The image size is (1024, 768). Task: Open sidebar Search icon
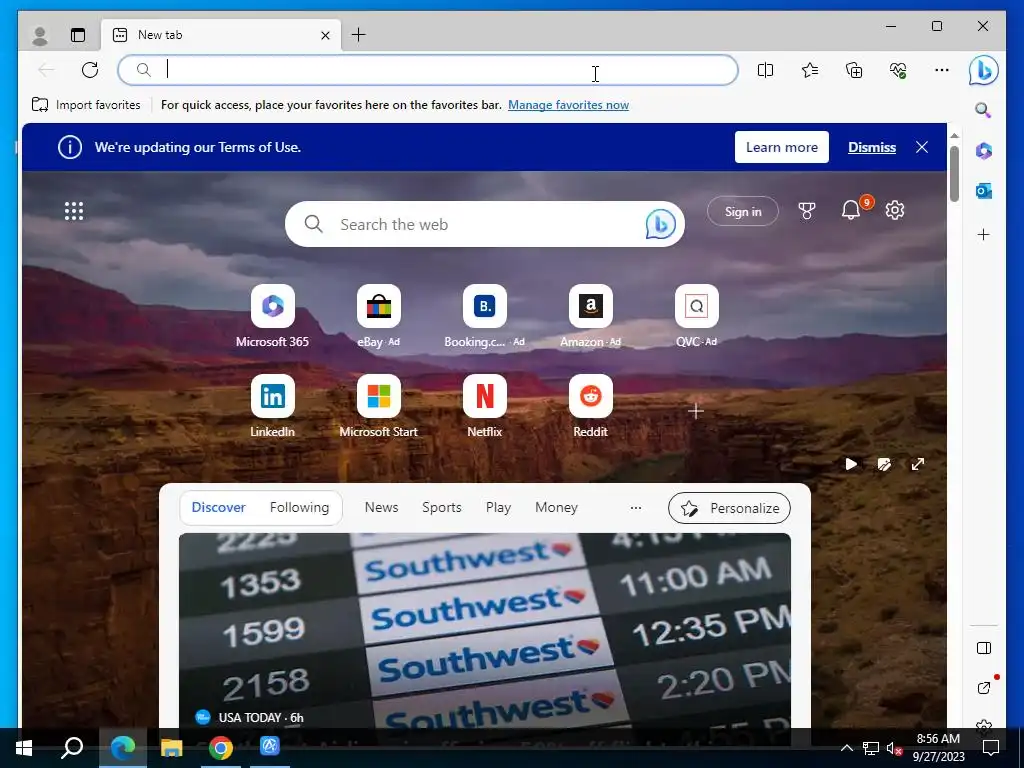[984, 110]
